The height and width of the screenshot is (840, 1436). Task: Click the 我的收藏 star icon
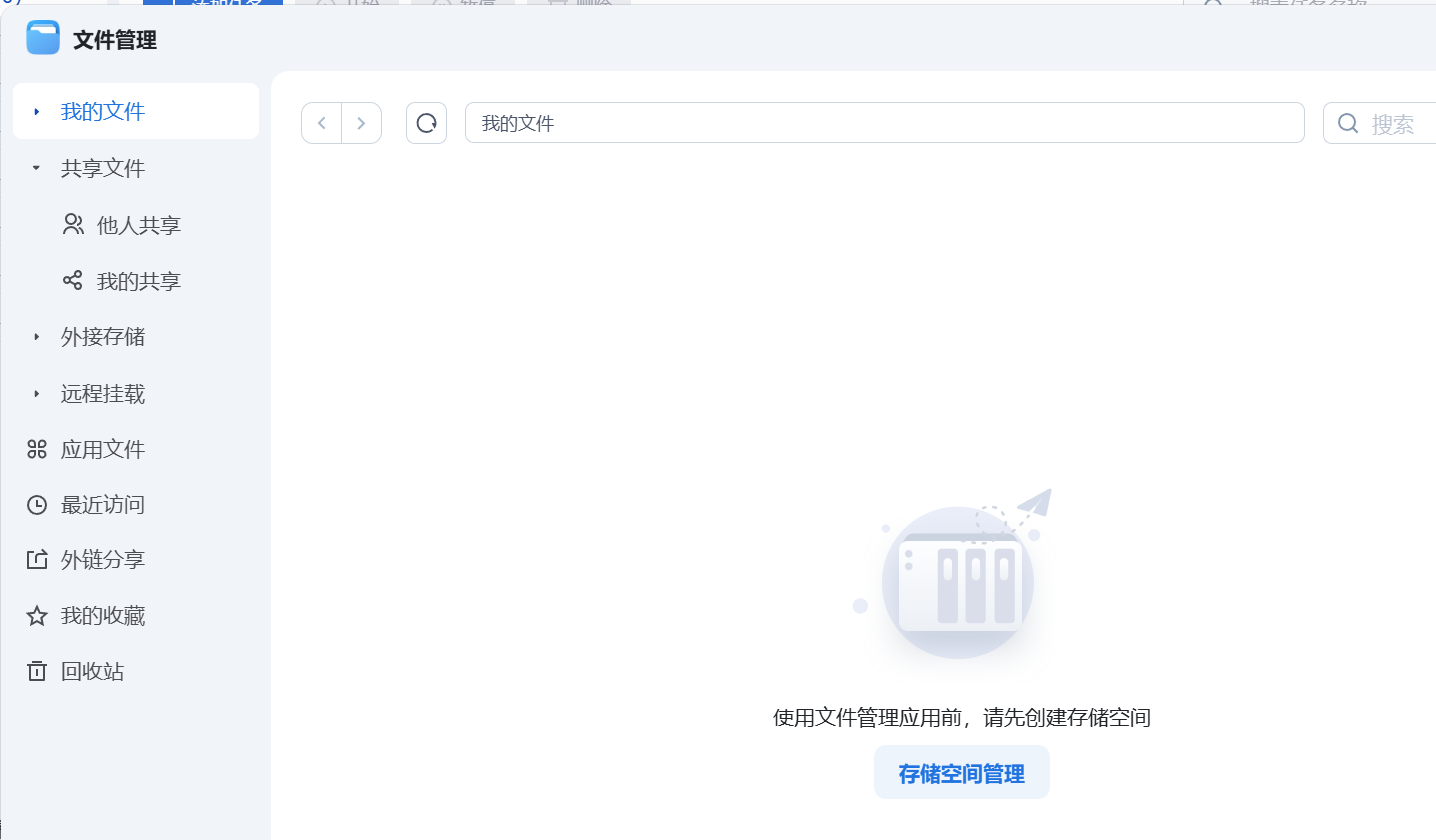pos(37,616)
